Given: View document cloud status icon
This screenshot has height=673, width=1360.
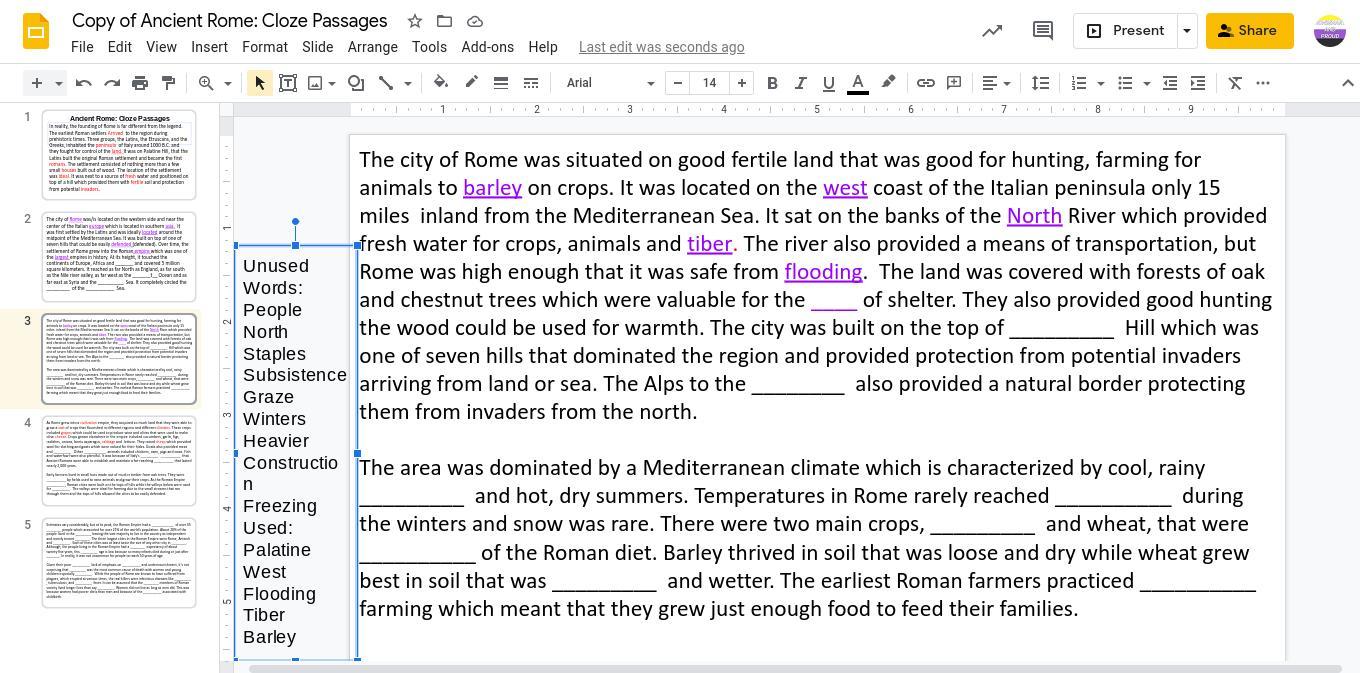Looking at the screenshot, I should (475, 21).
